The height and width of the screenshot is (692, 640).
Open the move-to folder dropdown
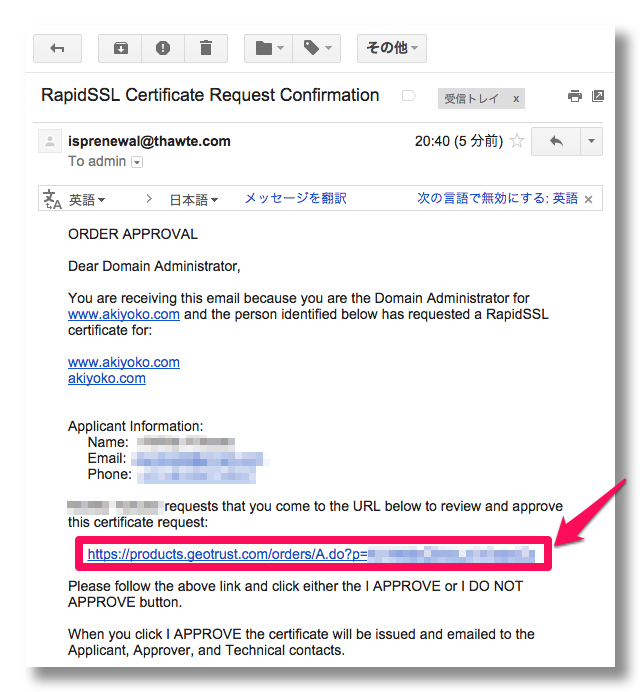tap(269, 48)
